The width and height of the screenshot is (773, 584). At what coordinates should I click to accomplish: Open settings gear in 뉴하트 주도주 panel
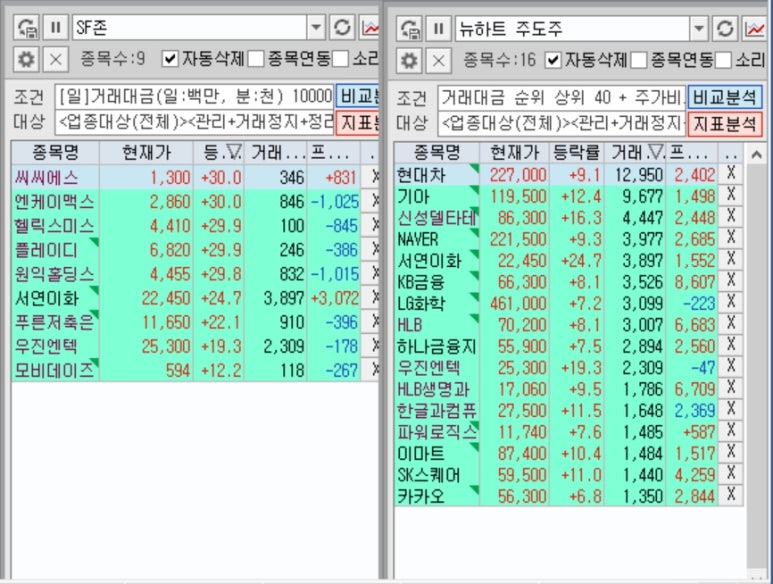(409, 61)
